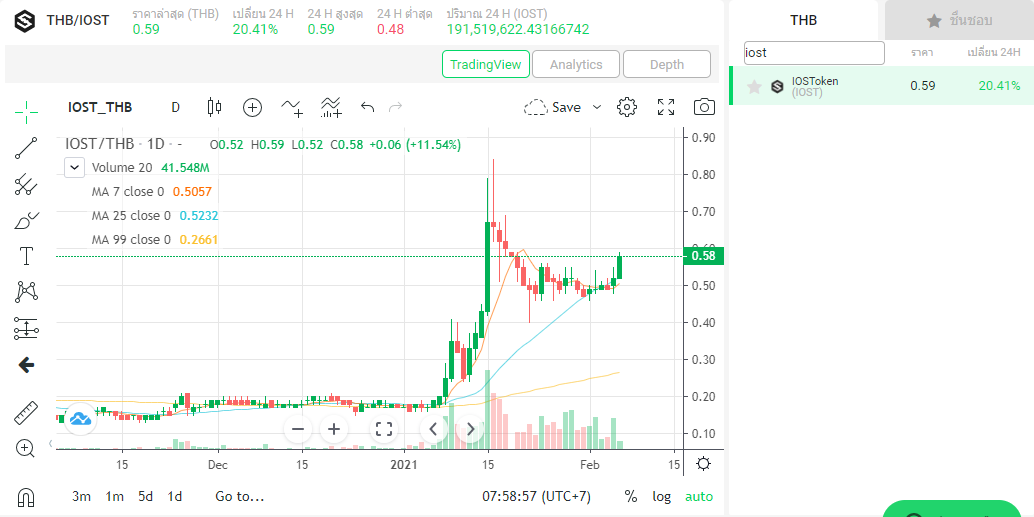
Task: Click the Volume 20 indicator legend
Action: [122, 167]
